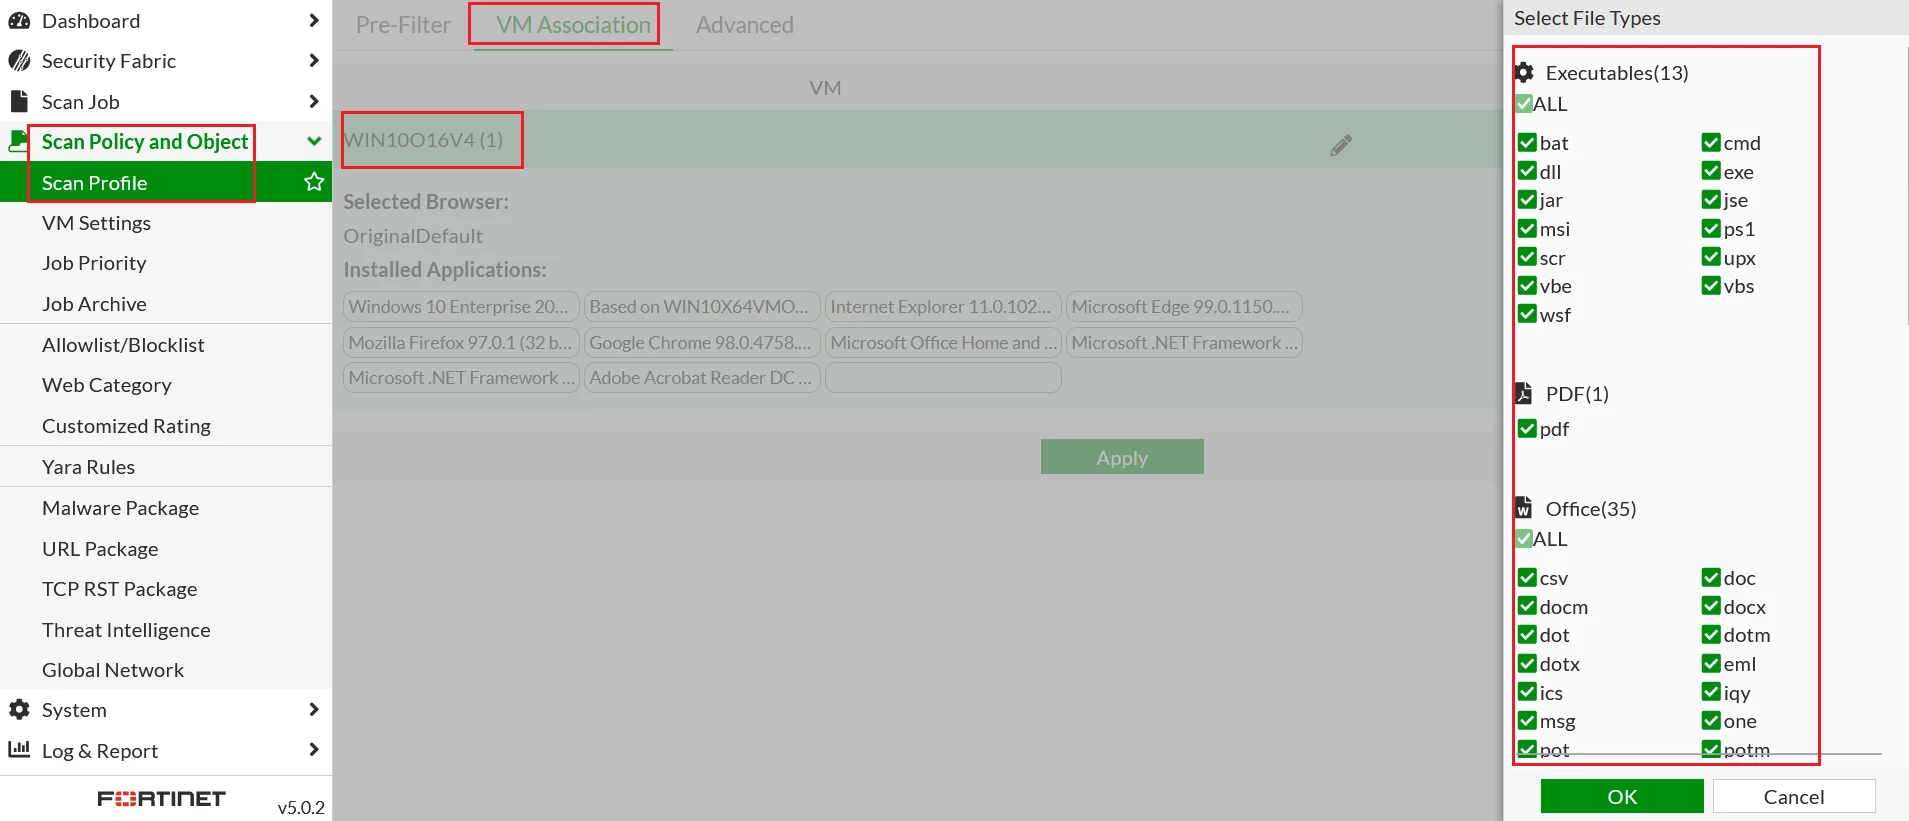Click the Scan Job file icon
Image resolution: width=1909 pixels, height=821 pixels.
click(x=18, y=102)
